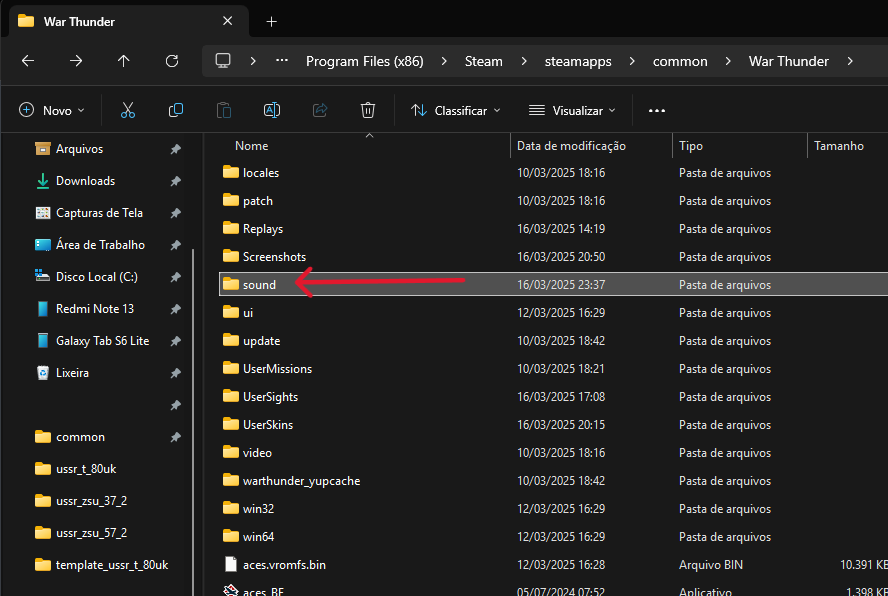Navigate back to previous folder
888x596 pixels.
28,61
